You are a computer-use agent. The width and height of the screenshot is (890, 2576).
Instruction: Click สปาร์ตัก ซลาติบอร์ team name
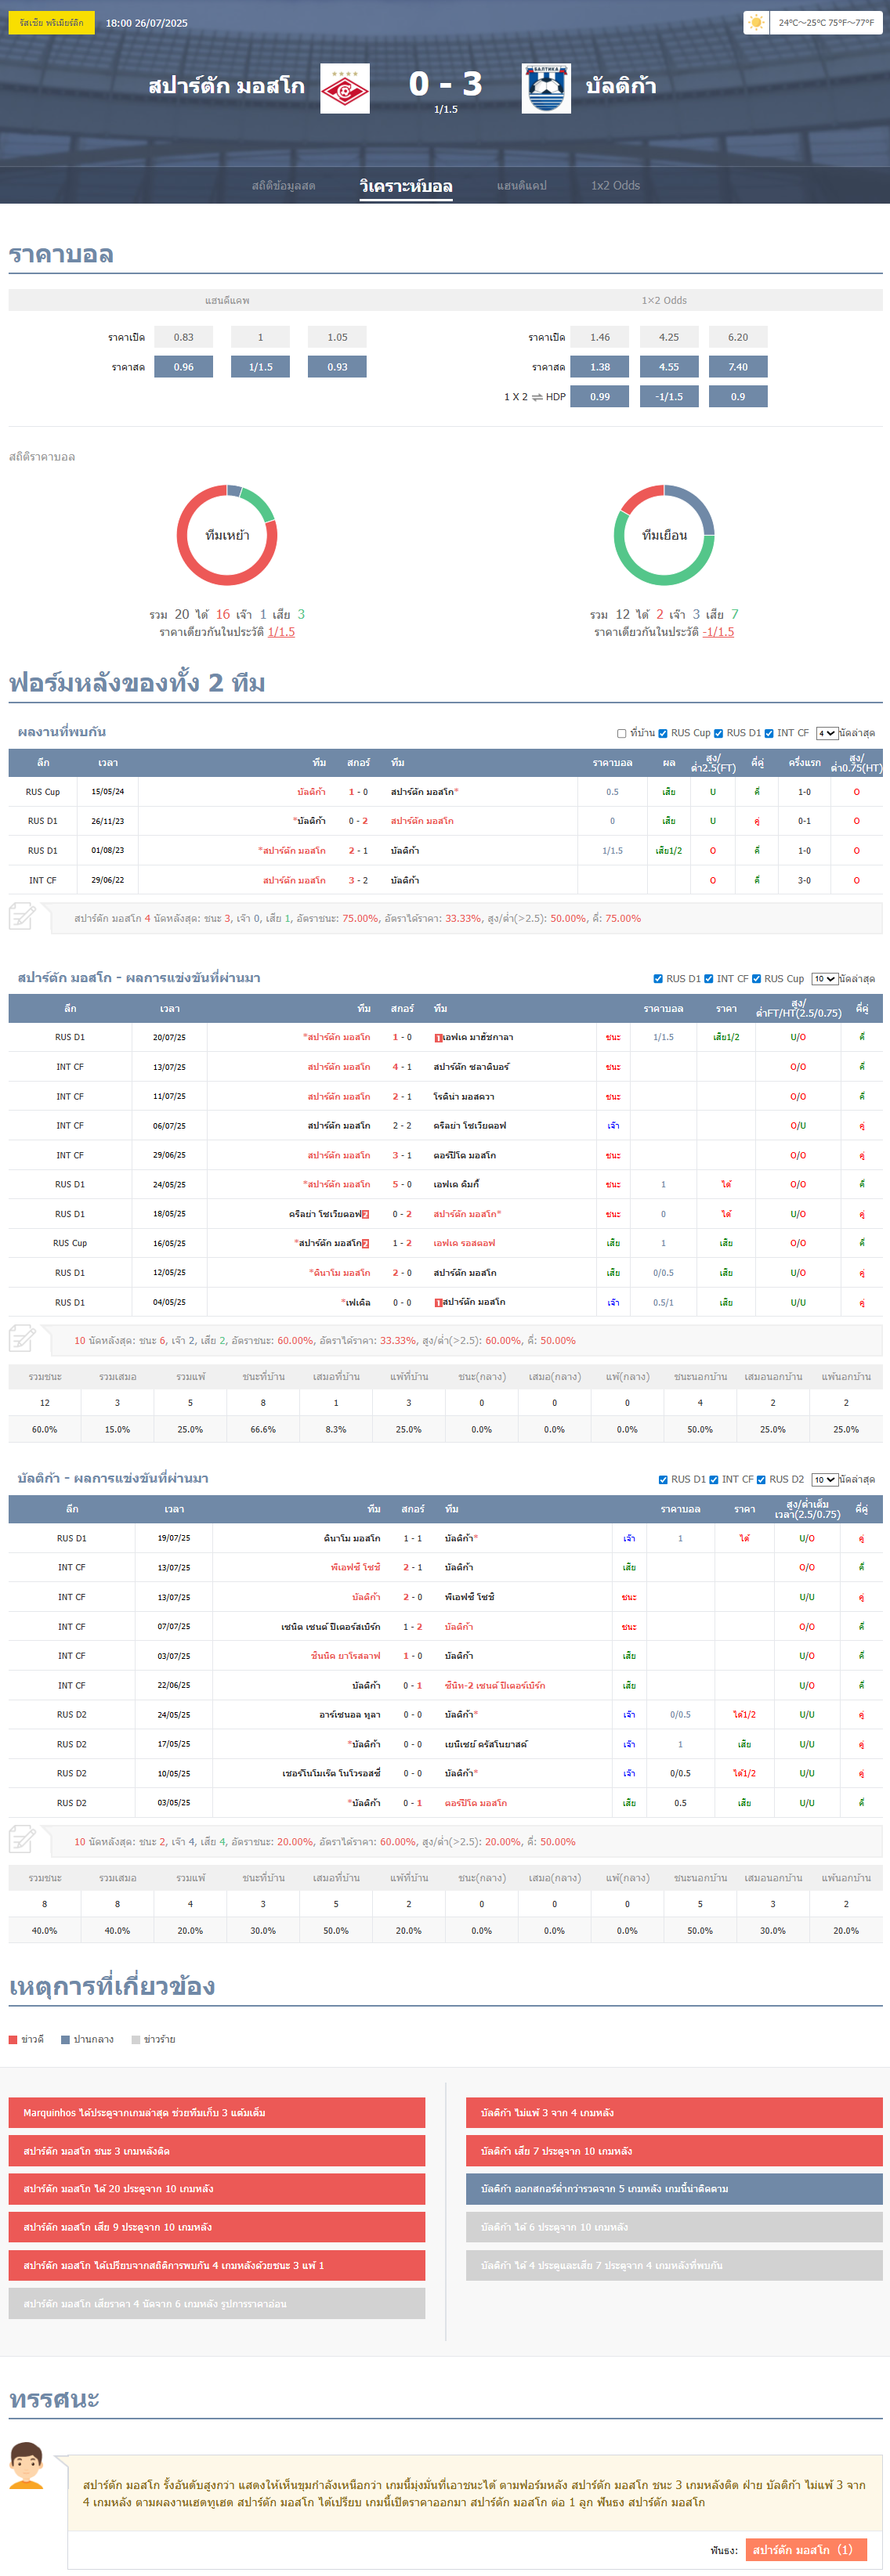click(x=471, y=1066)
